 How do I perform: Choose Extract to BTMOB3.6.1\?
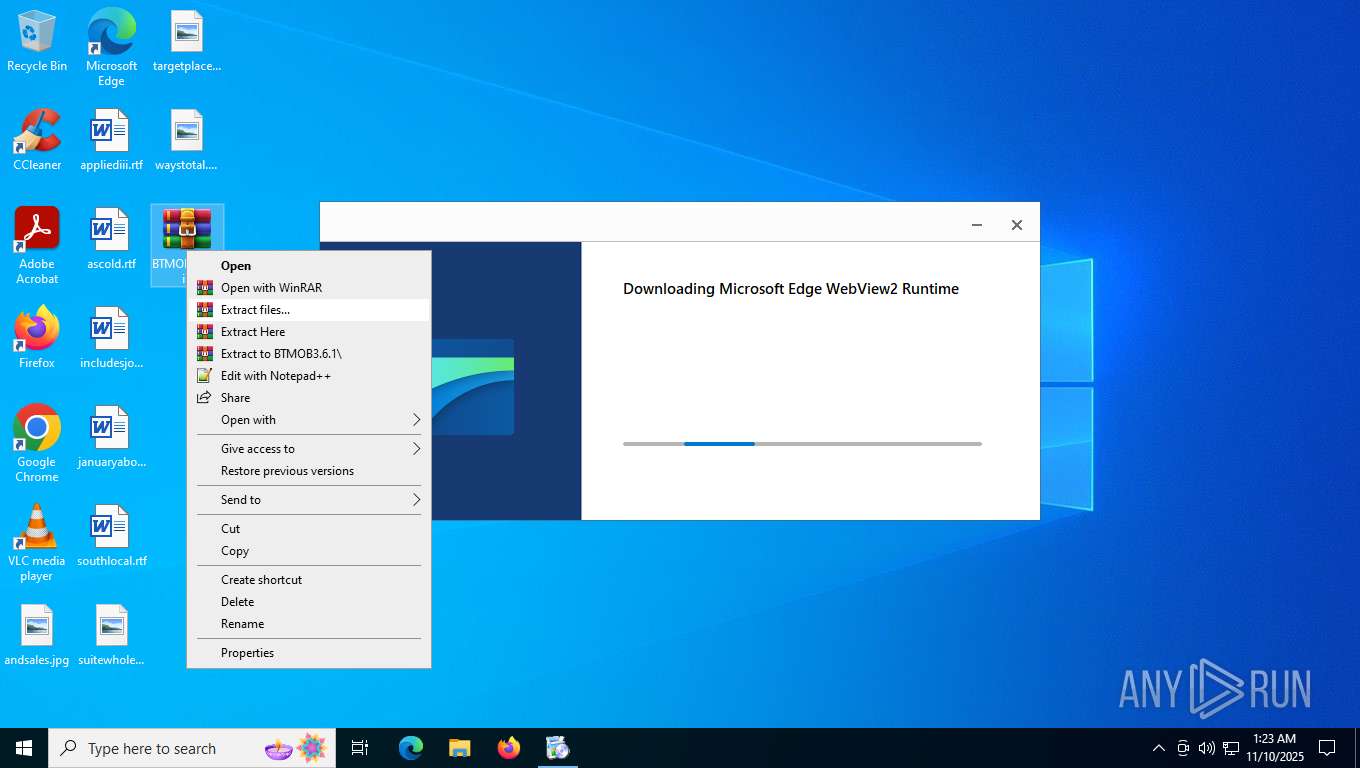(x=309, y=354)
